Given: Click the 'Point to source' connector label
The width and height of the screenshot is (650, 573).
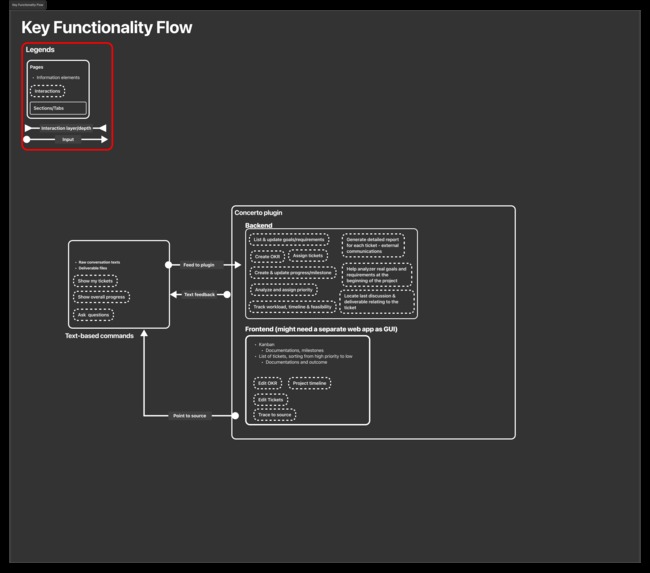Looking at the screenshot, I should coord(189,416).
